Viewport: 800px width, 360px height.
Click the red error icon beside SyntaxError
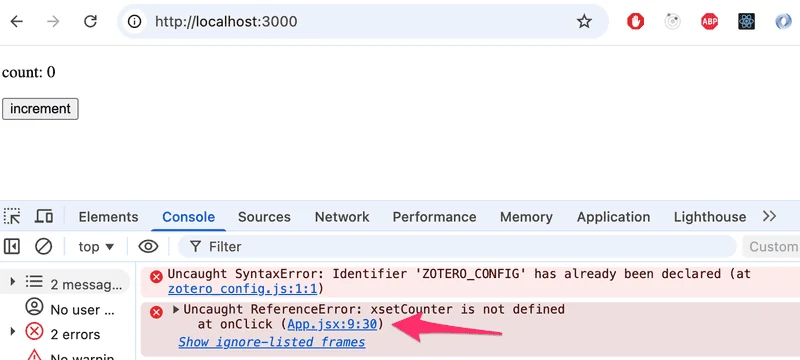[x=156, y=277]
